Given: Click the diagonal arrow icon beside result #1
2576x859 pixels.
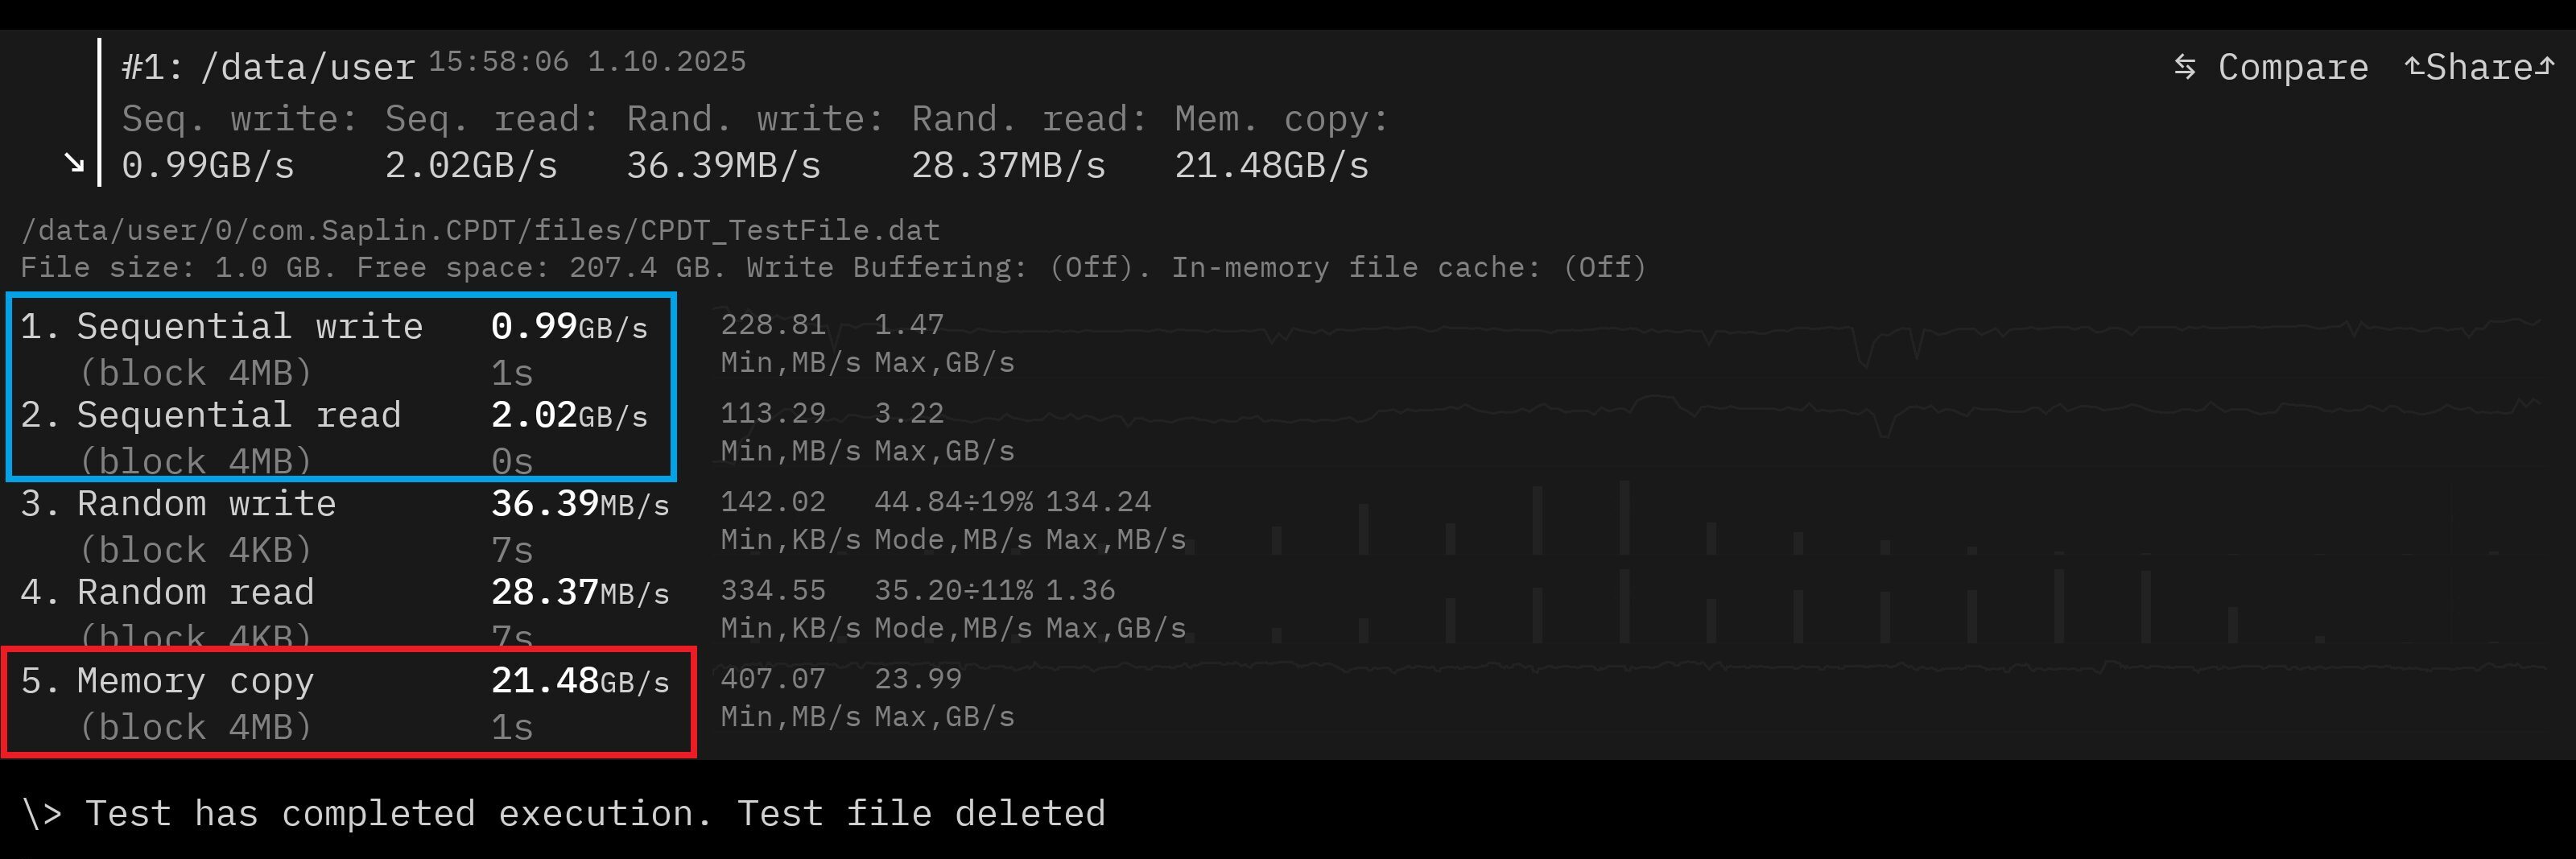Looking at the screenshot, I should click(x=74, y=163).
